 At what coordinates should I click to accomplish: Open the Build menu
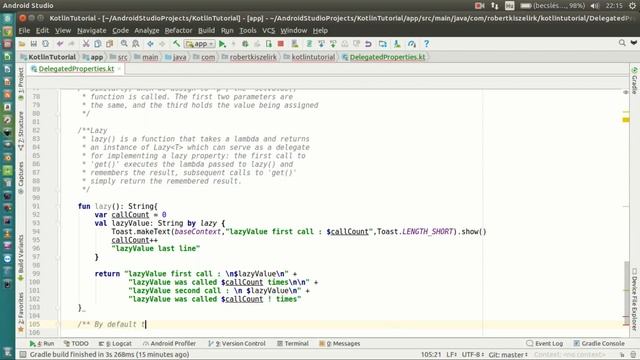tap(206, 31)
